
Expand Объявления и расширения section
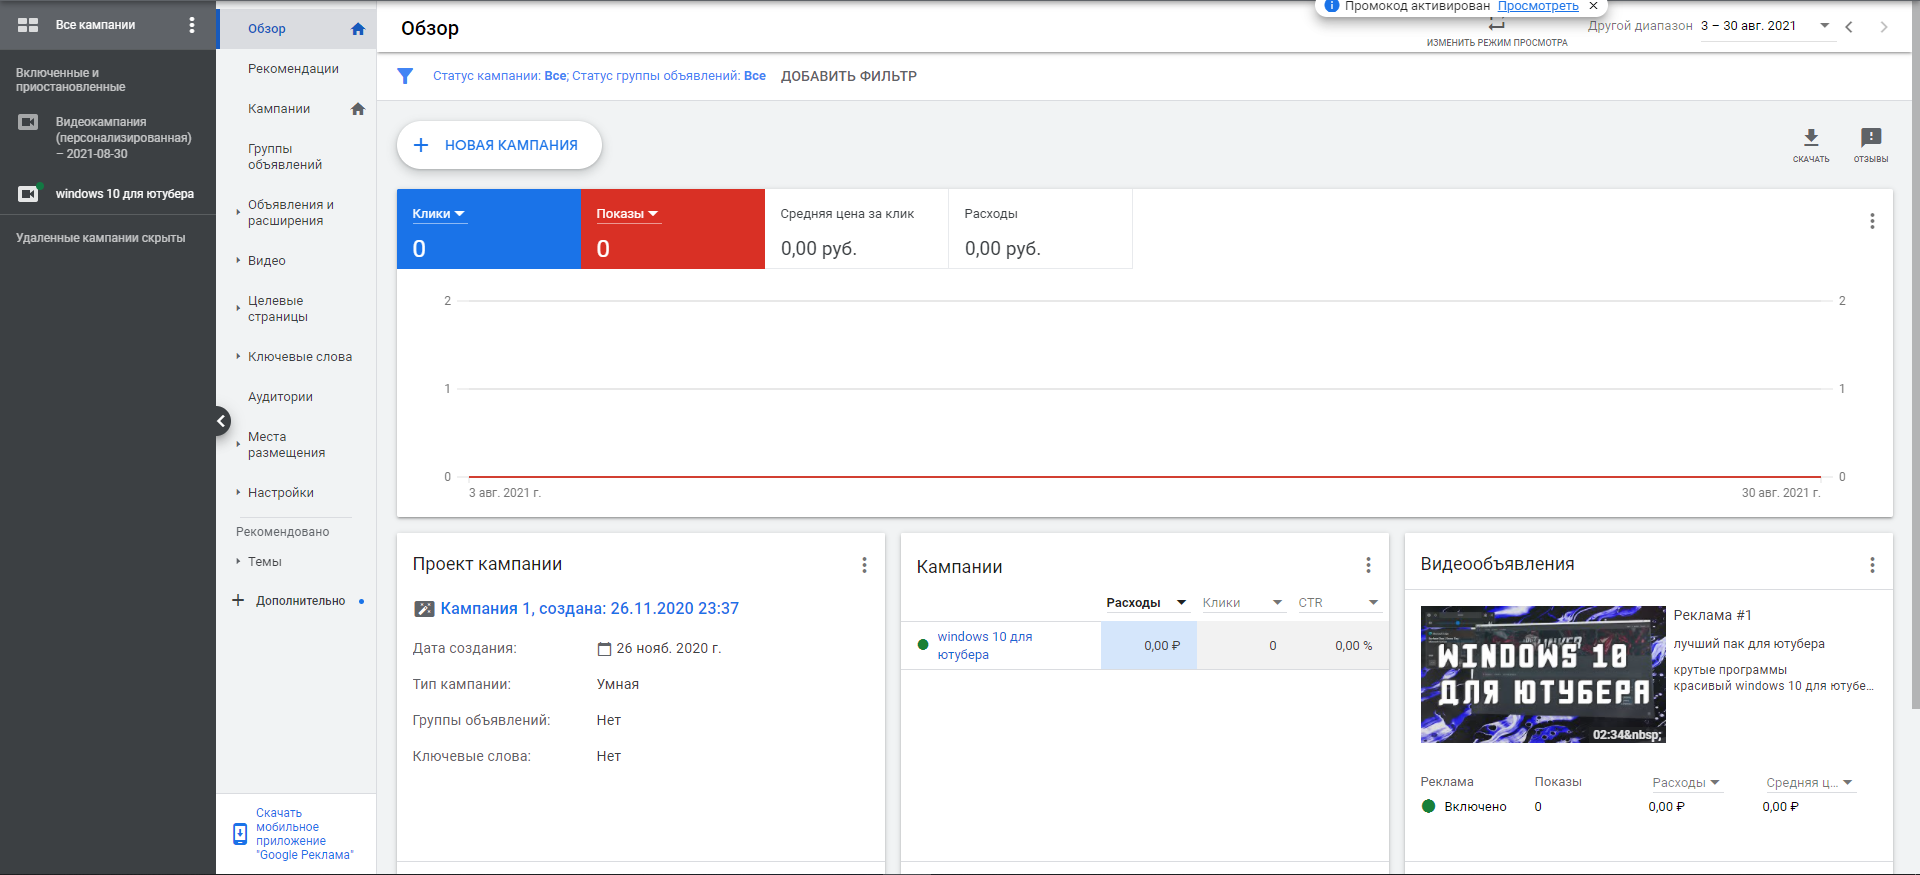point(238,213)
